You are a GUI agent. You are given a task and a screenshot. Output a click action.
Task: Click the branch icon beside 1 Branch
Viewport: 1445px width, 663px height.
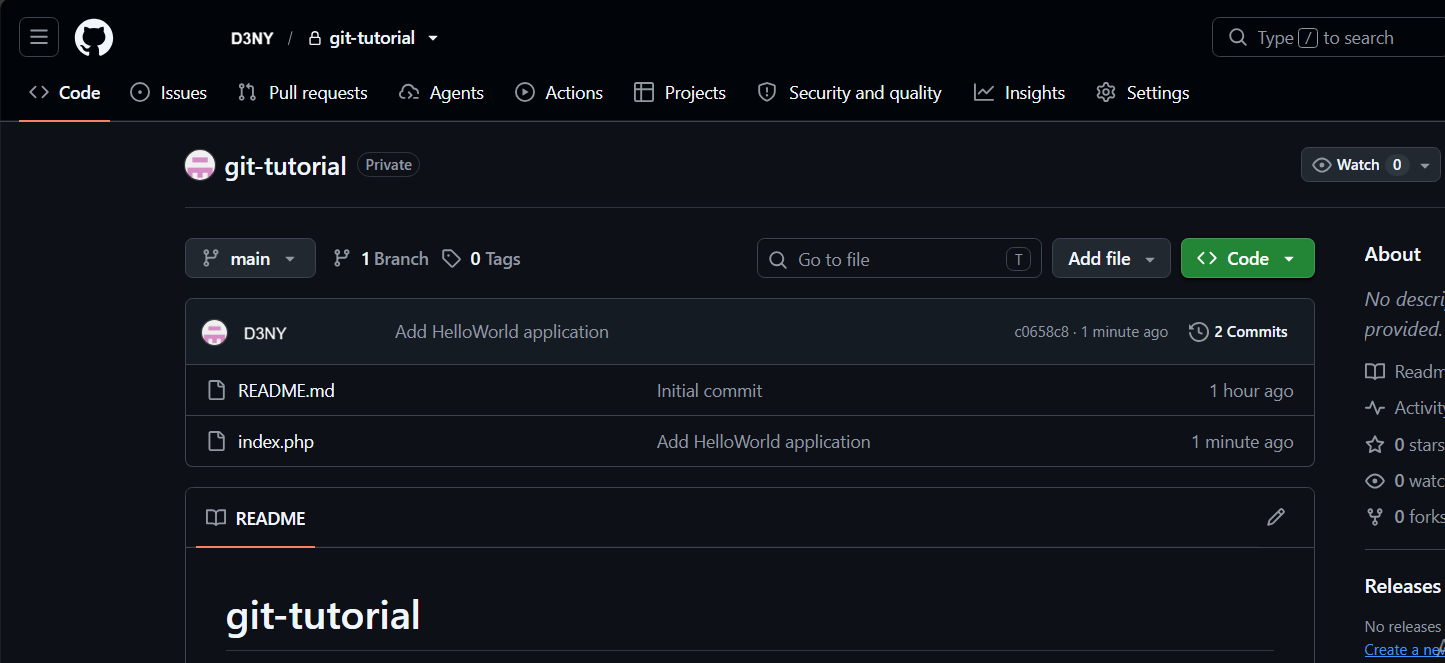342,259
